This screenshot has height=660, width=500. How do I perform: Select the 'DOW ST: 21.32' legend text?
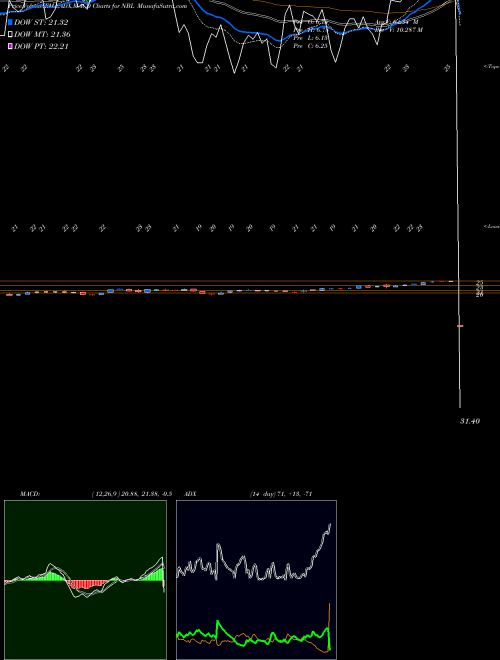(41, 22)
